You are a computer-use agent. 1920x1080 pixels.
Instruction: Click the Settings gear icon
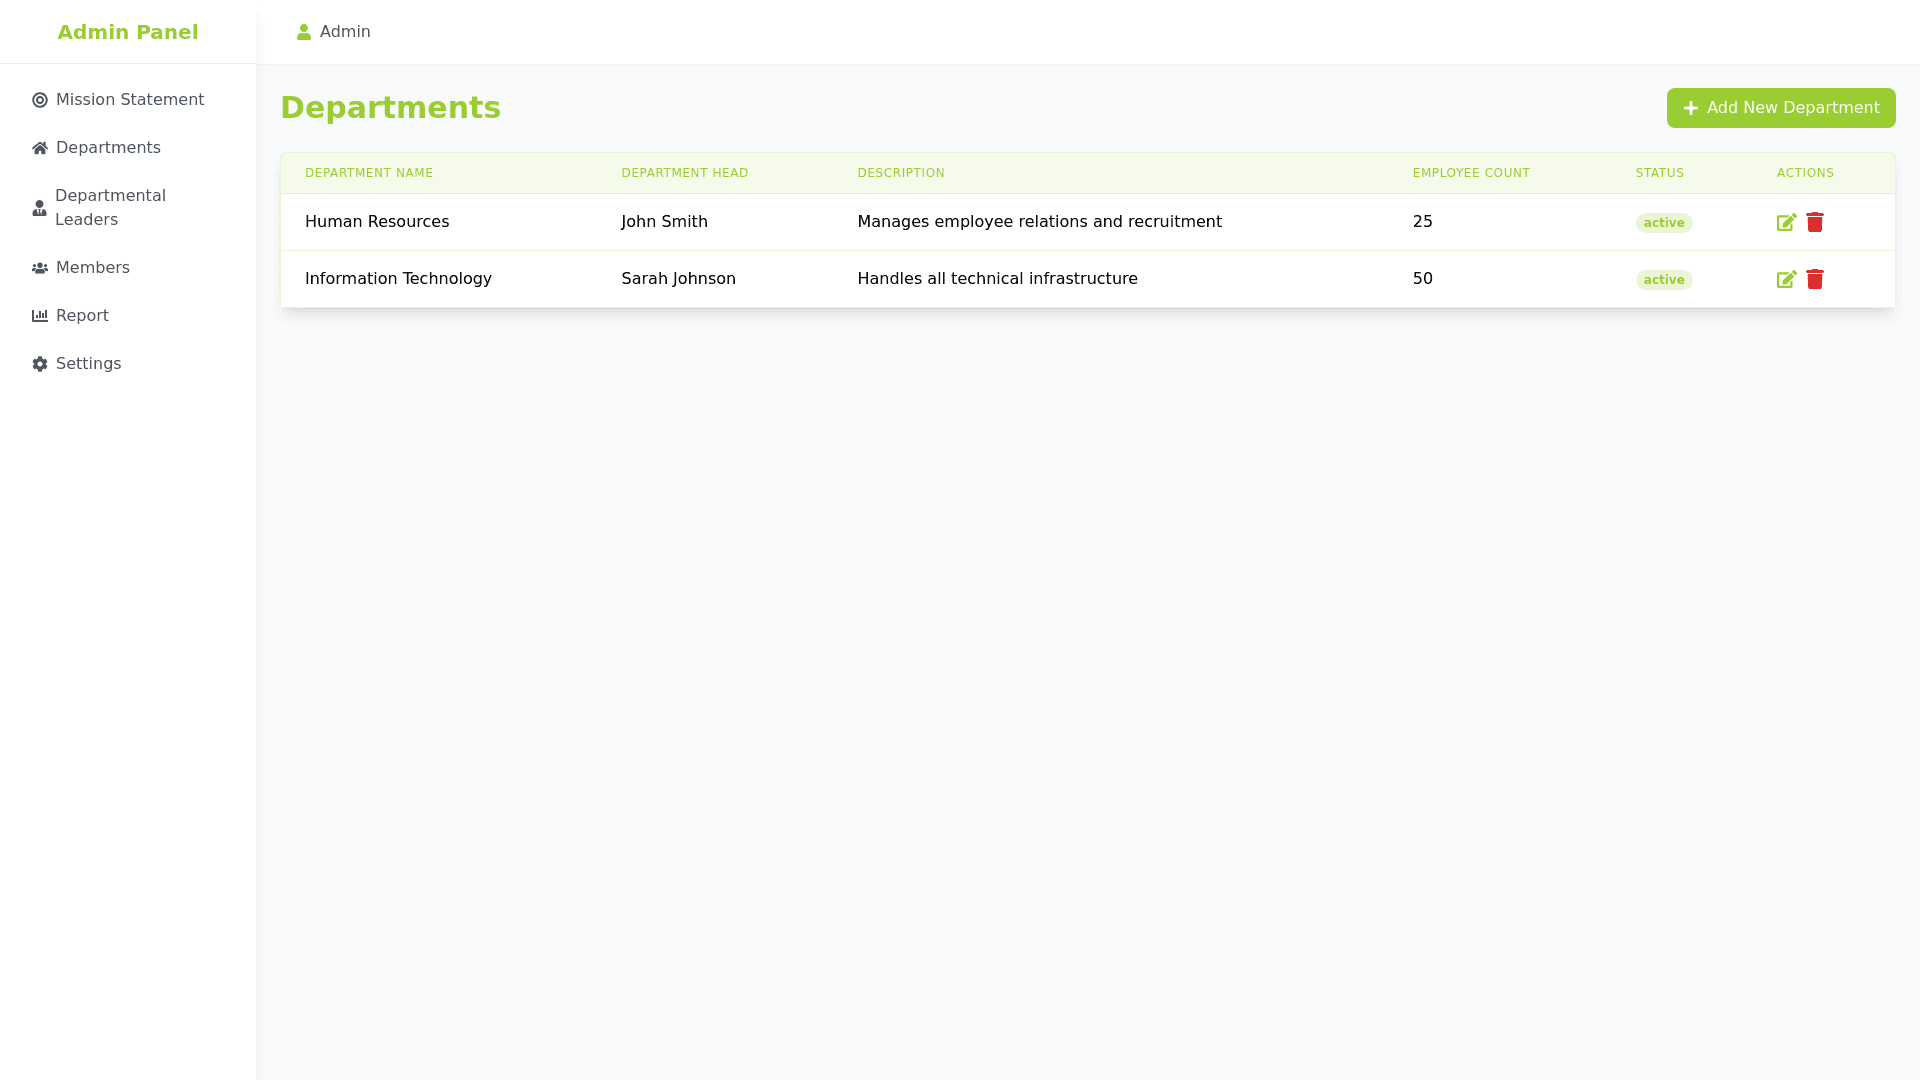point(40,364)
